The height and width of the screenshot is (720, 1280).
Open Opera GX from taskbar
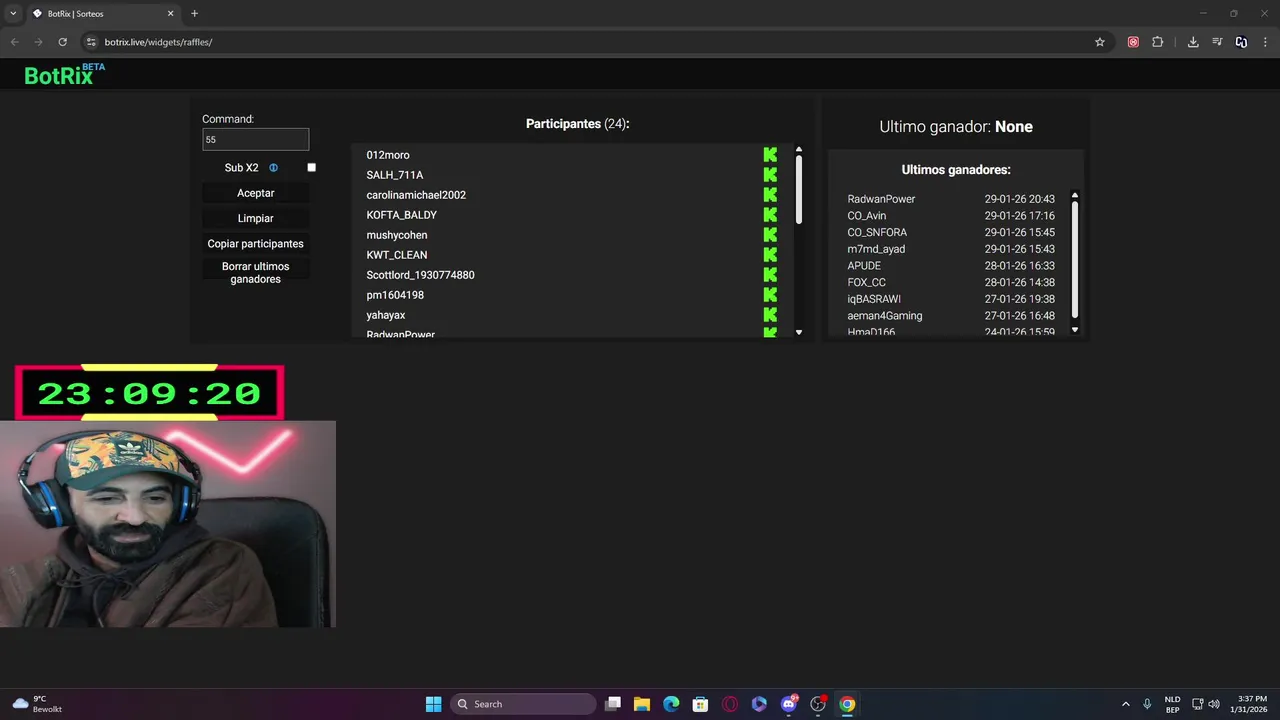click(730, 704)
